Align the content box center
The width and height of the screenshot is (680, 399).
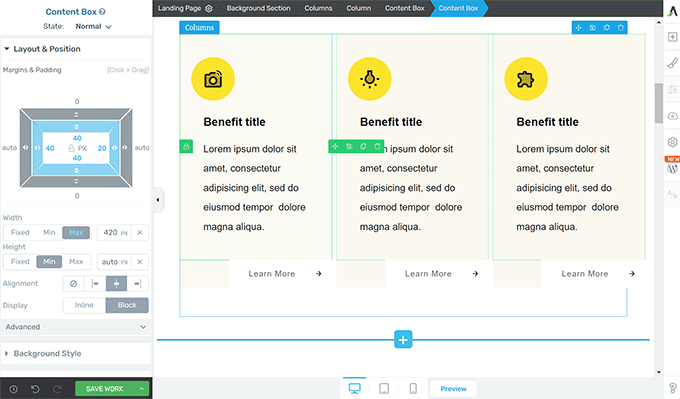tap(116, 284)
